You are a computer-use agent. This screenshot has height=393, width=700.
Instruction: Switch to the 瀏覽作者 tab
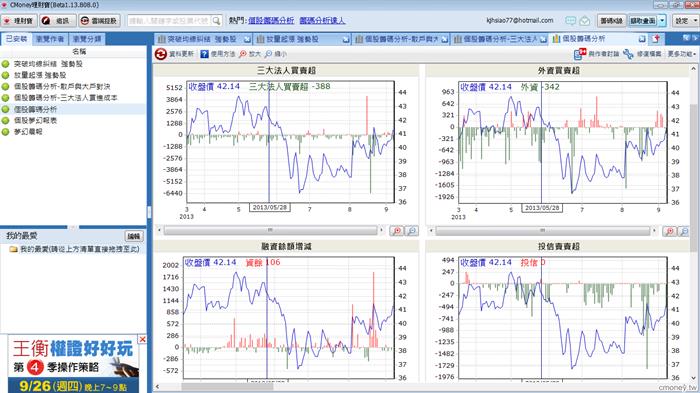tap(50, 39)
